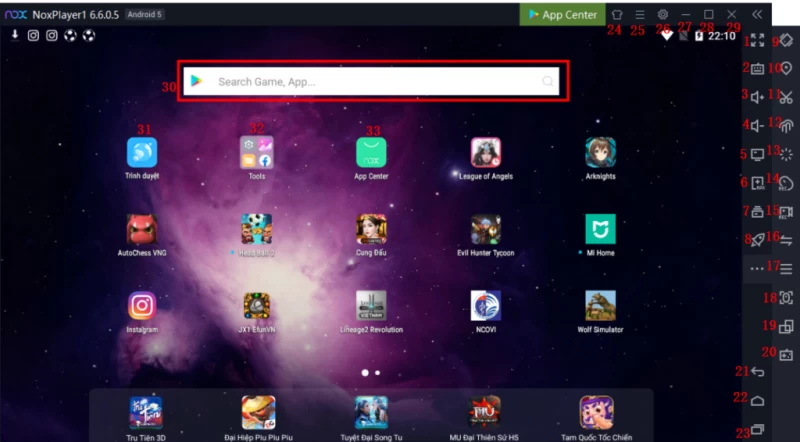Expand more tools with the three dots

click(757, 268)
